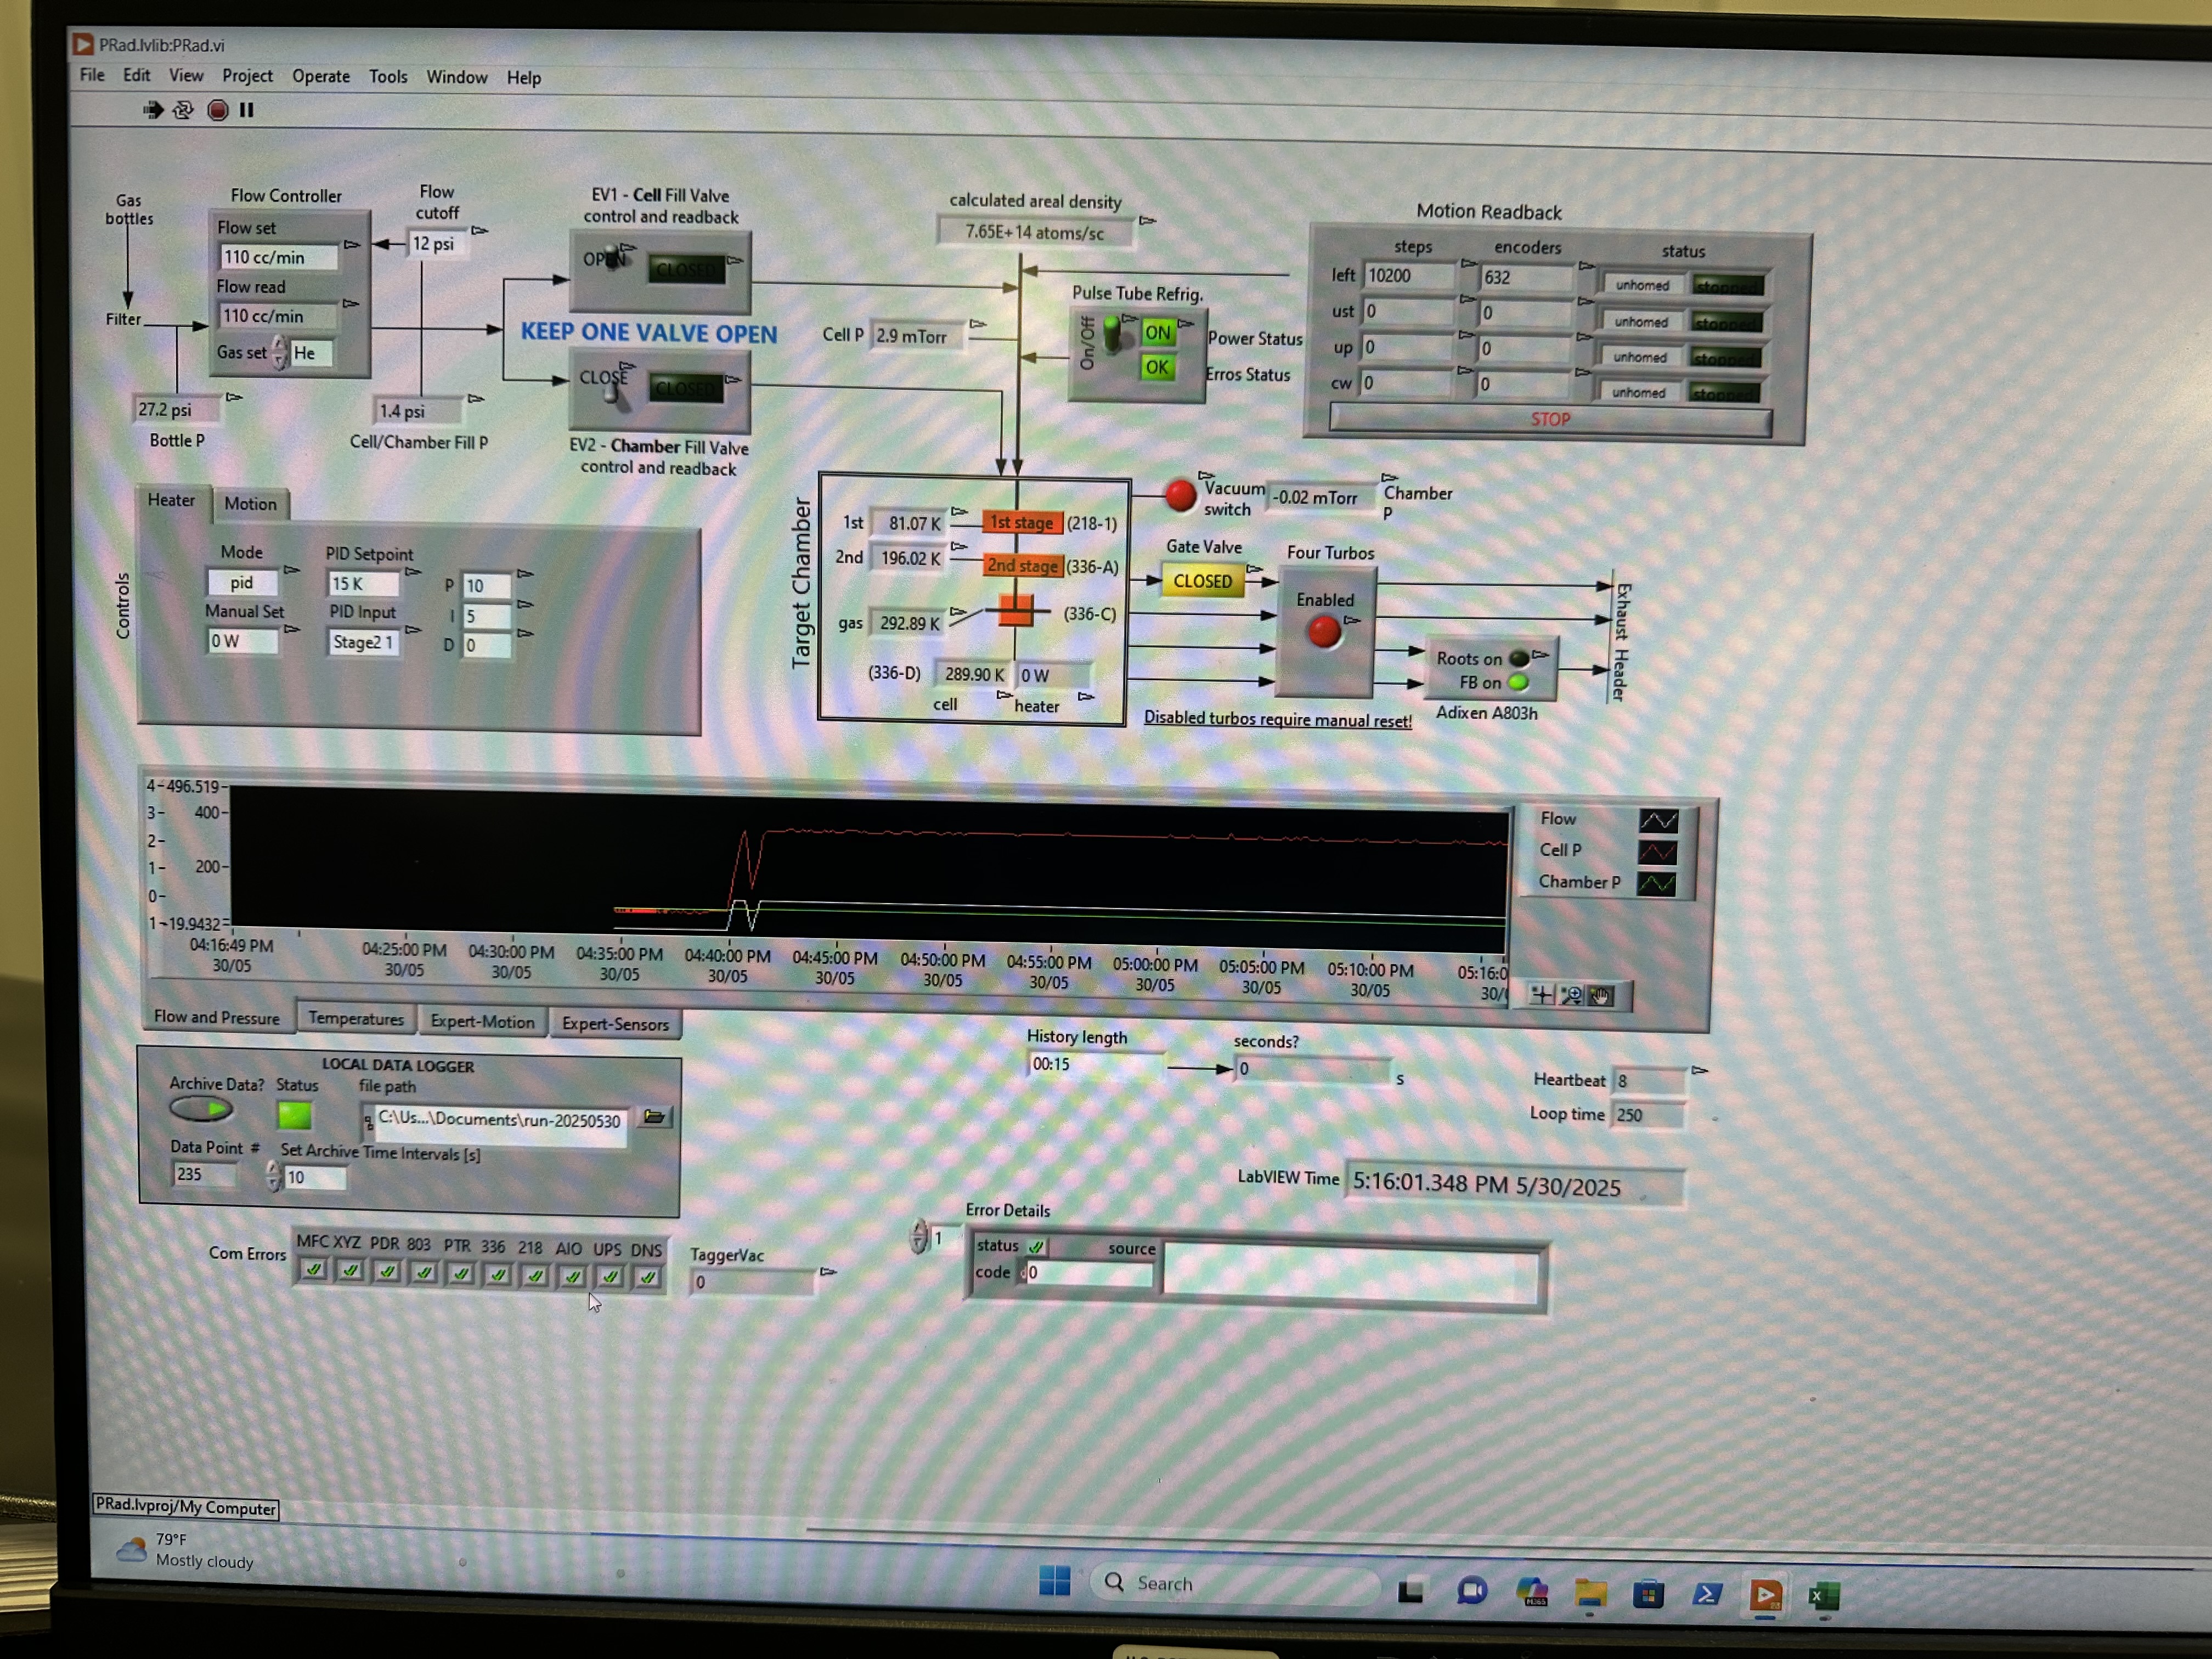Screen dimensions: 2212x1659
Task: Click the Run Continuously toolbar icon
Action: point(183,110)
